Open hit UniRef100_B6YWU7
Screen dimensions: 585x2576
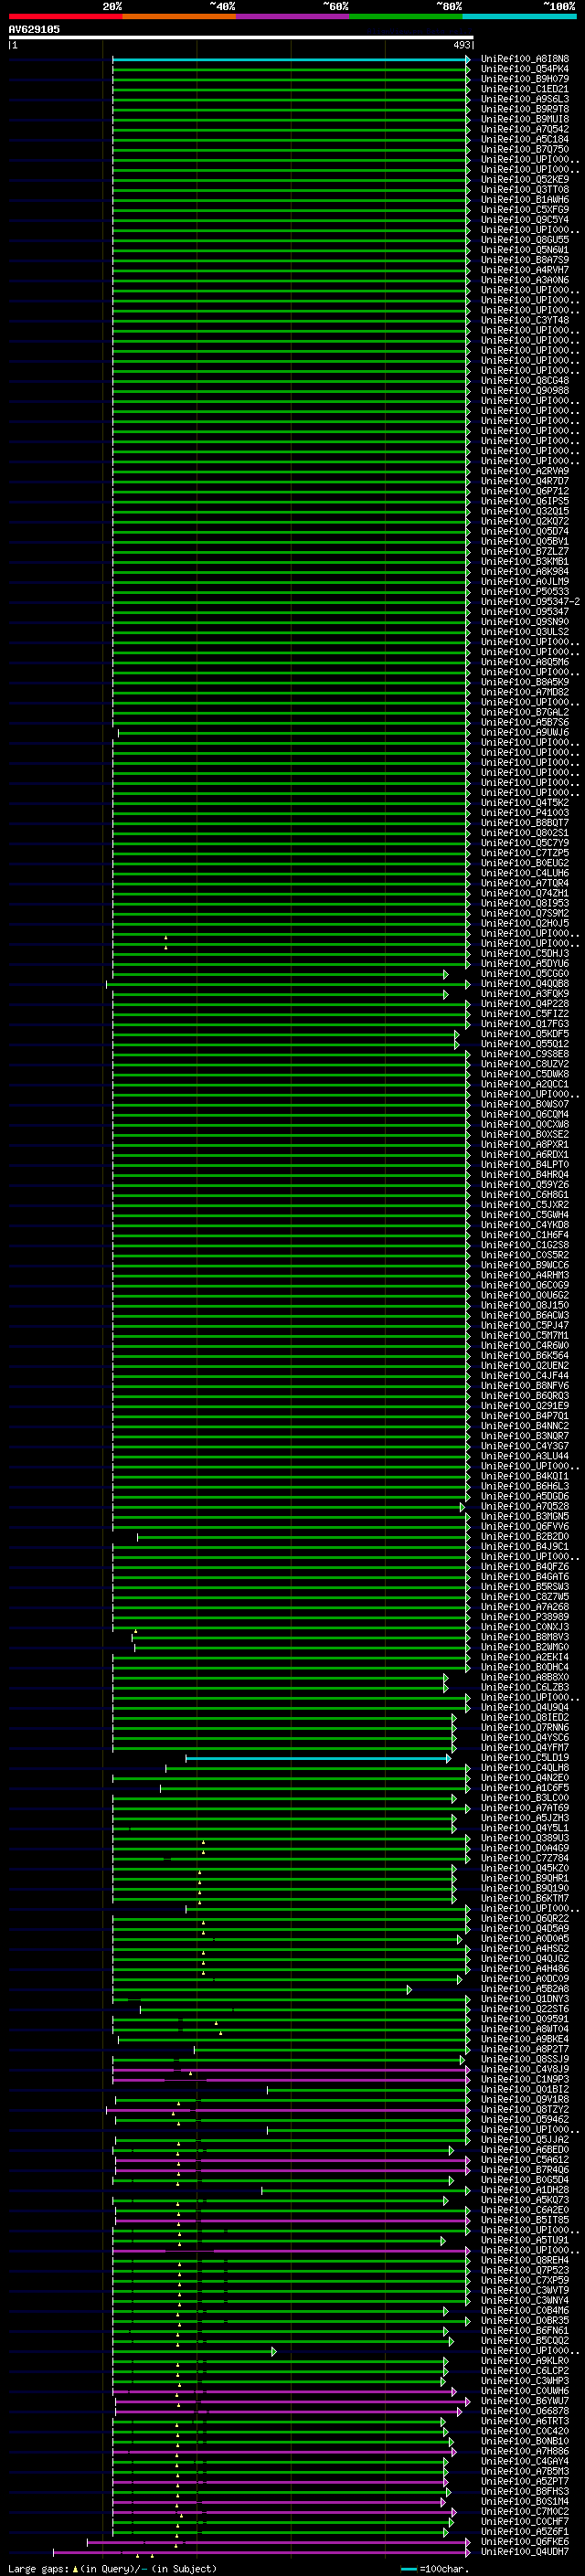click(525, 2401)
